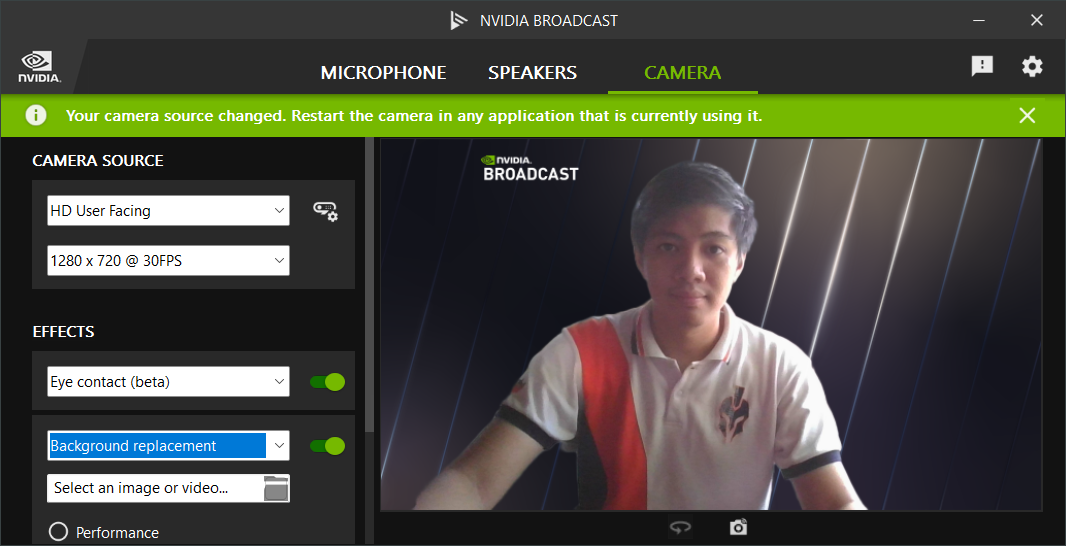This screenshot has height=546, width=1066.
Task: Click the folder icon to browse for a background image
Action: click(x=277, y=488)
